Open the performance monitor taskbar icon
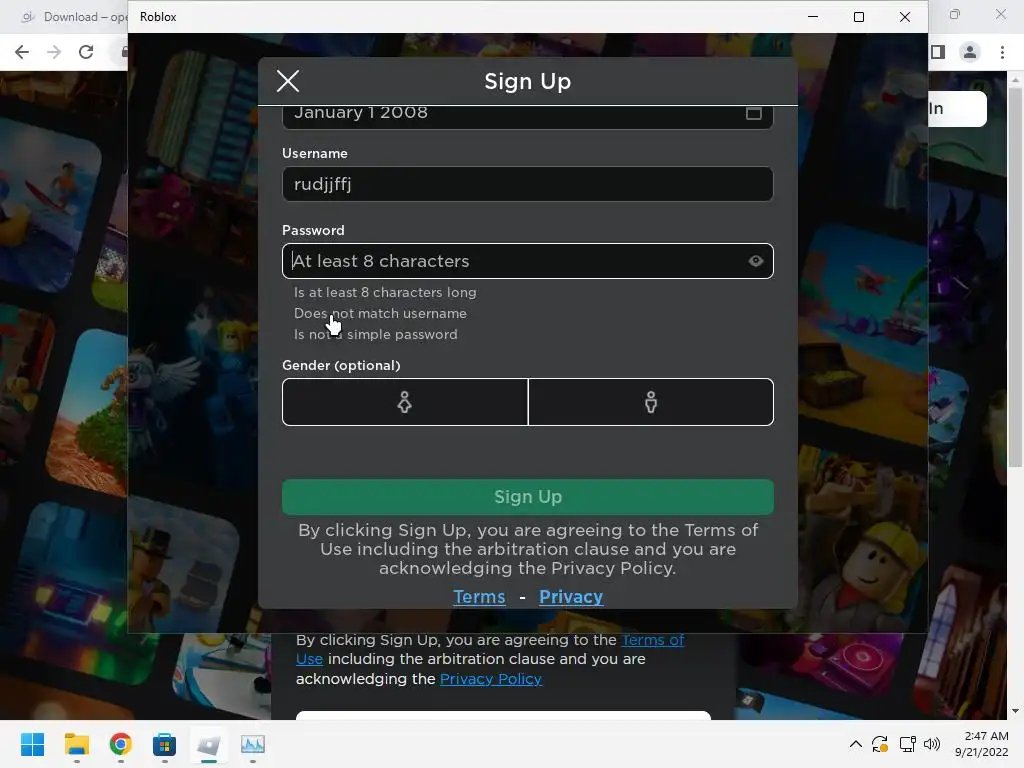Screen dimensions: 1024x768 click(253, 744)
